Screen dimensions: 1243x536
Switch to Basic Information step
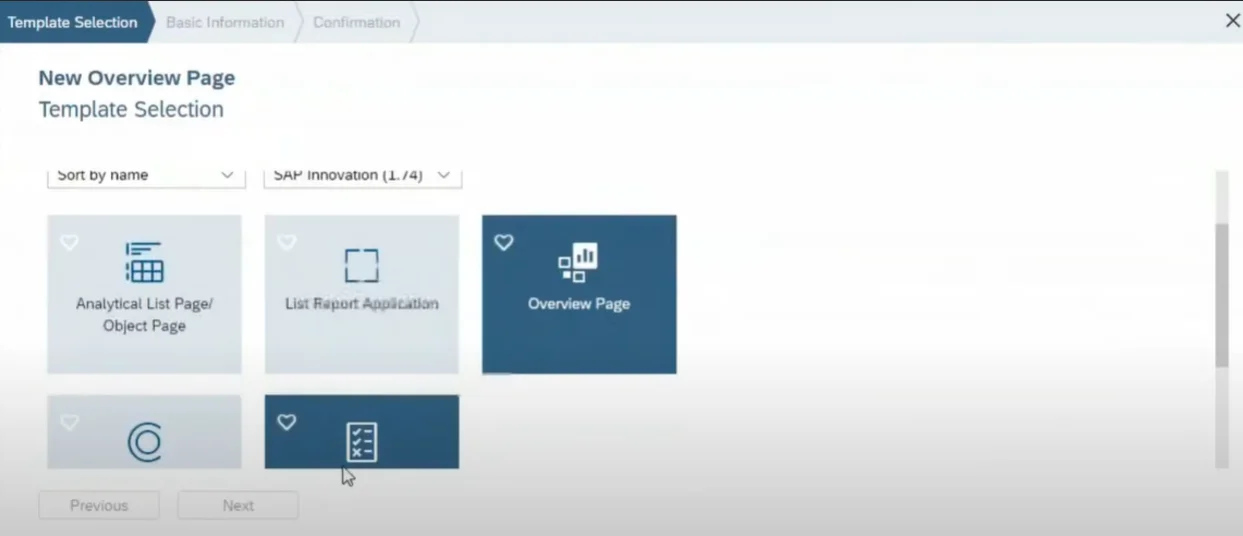(225, 22)
